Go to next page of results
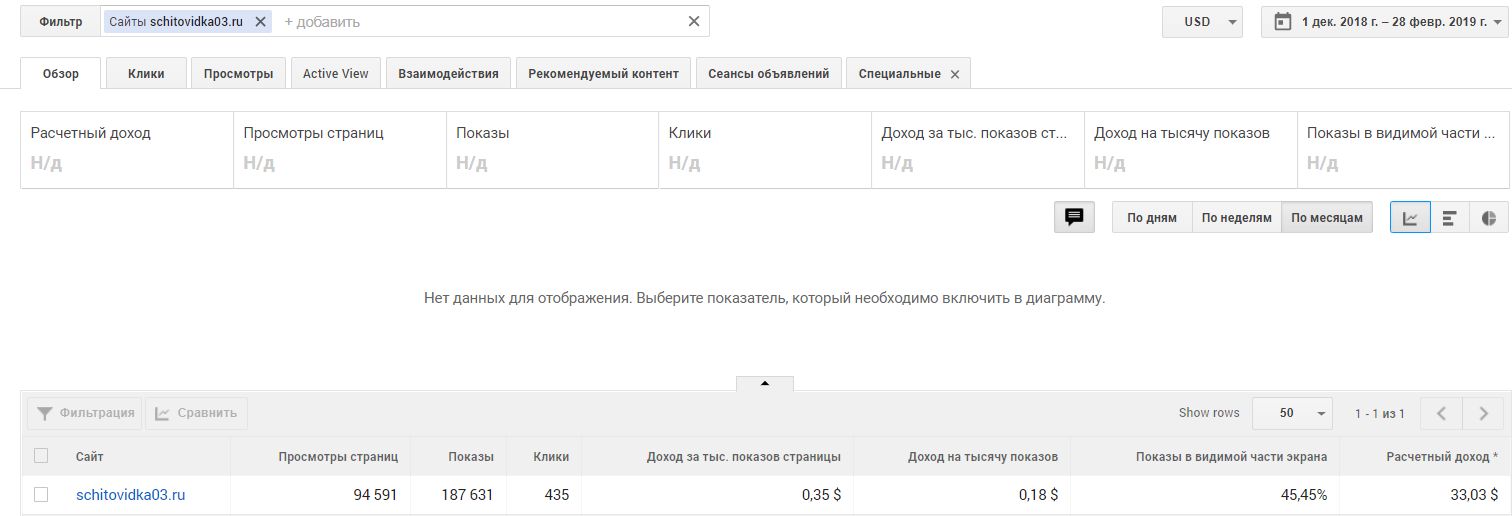The width and height of the screenshot is (1512, 516). 1483,413
